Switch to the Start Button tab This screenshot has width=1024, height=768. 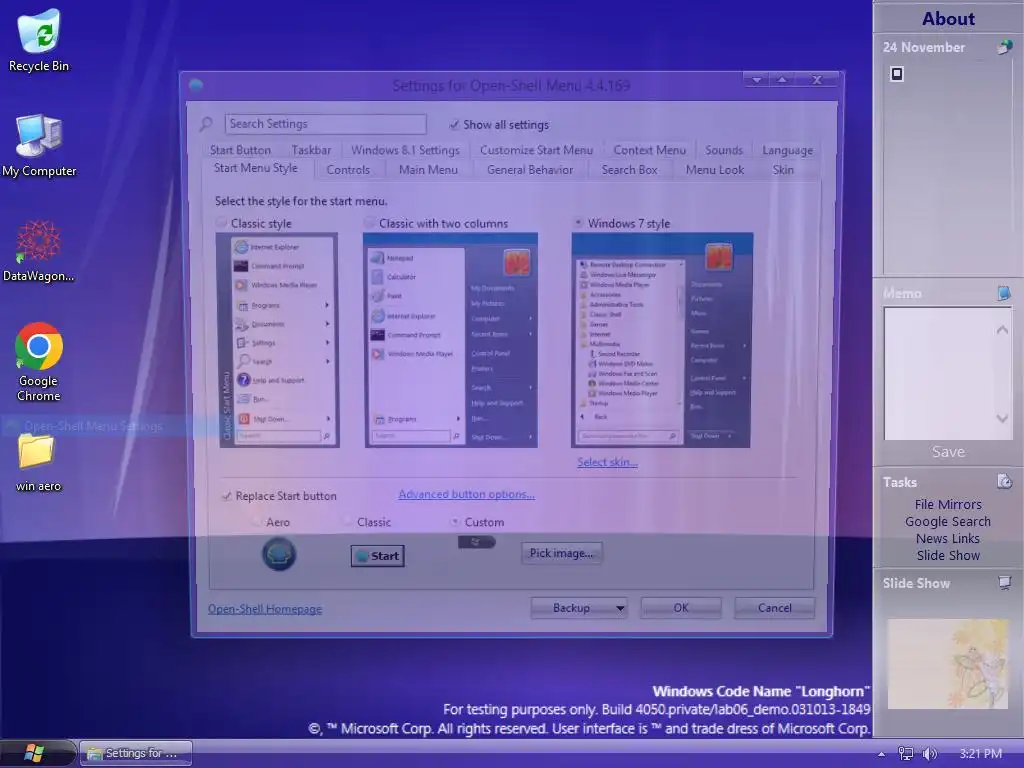coord(240,150)
